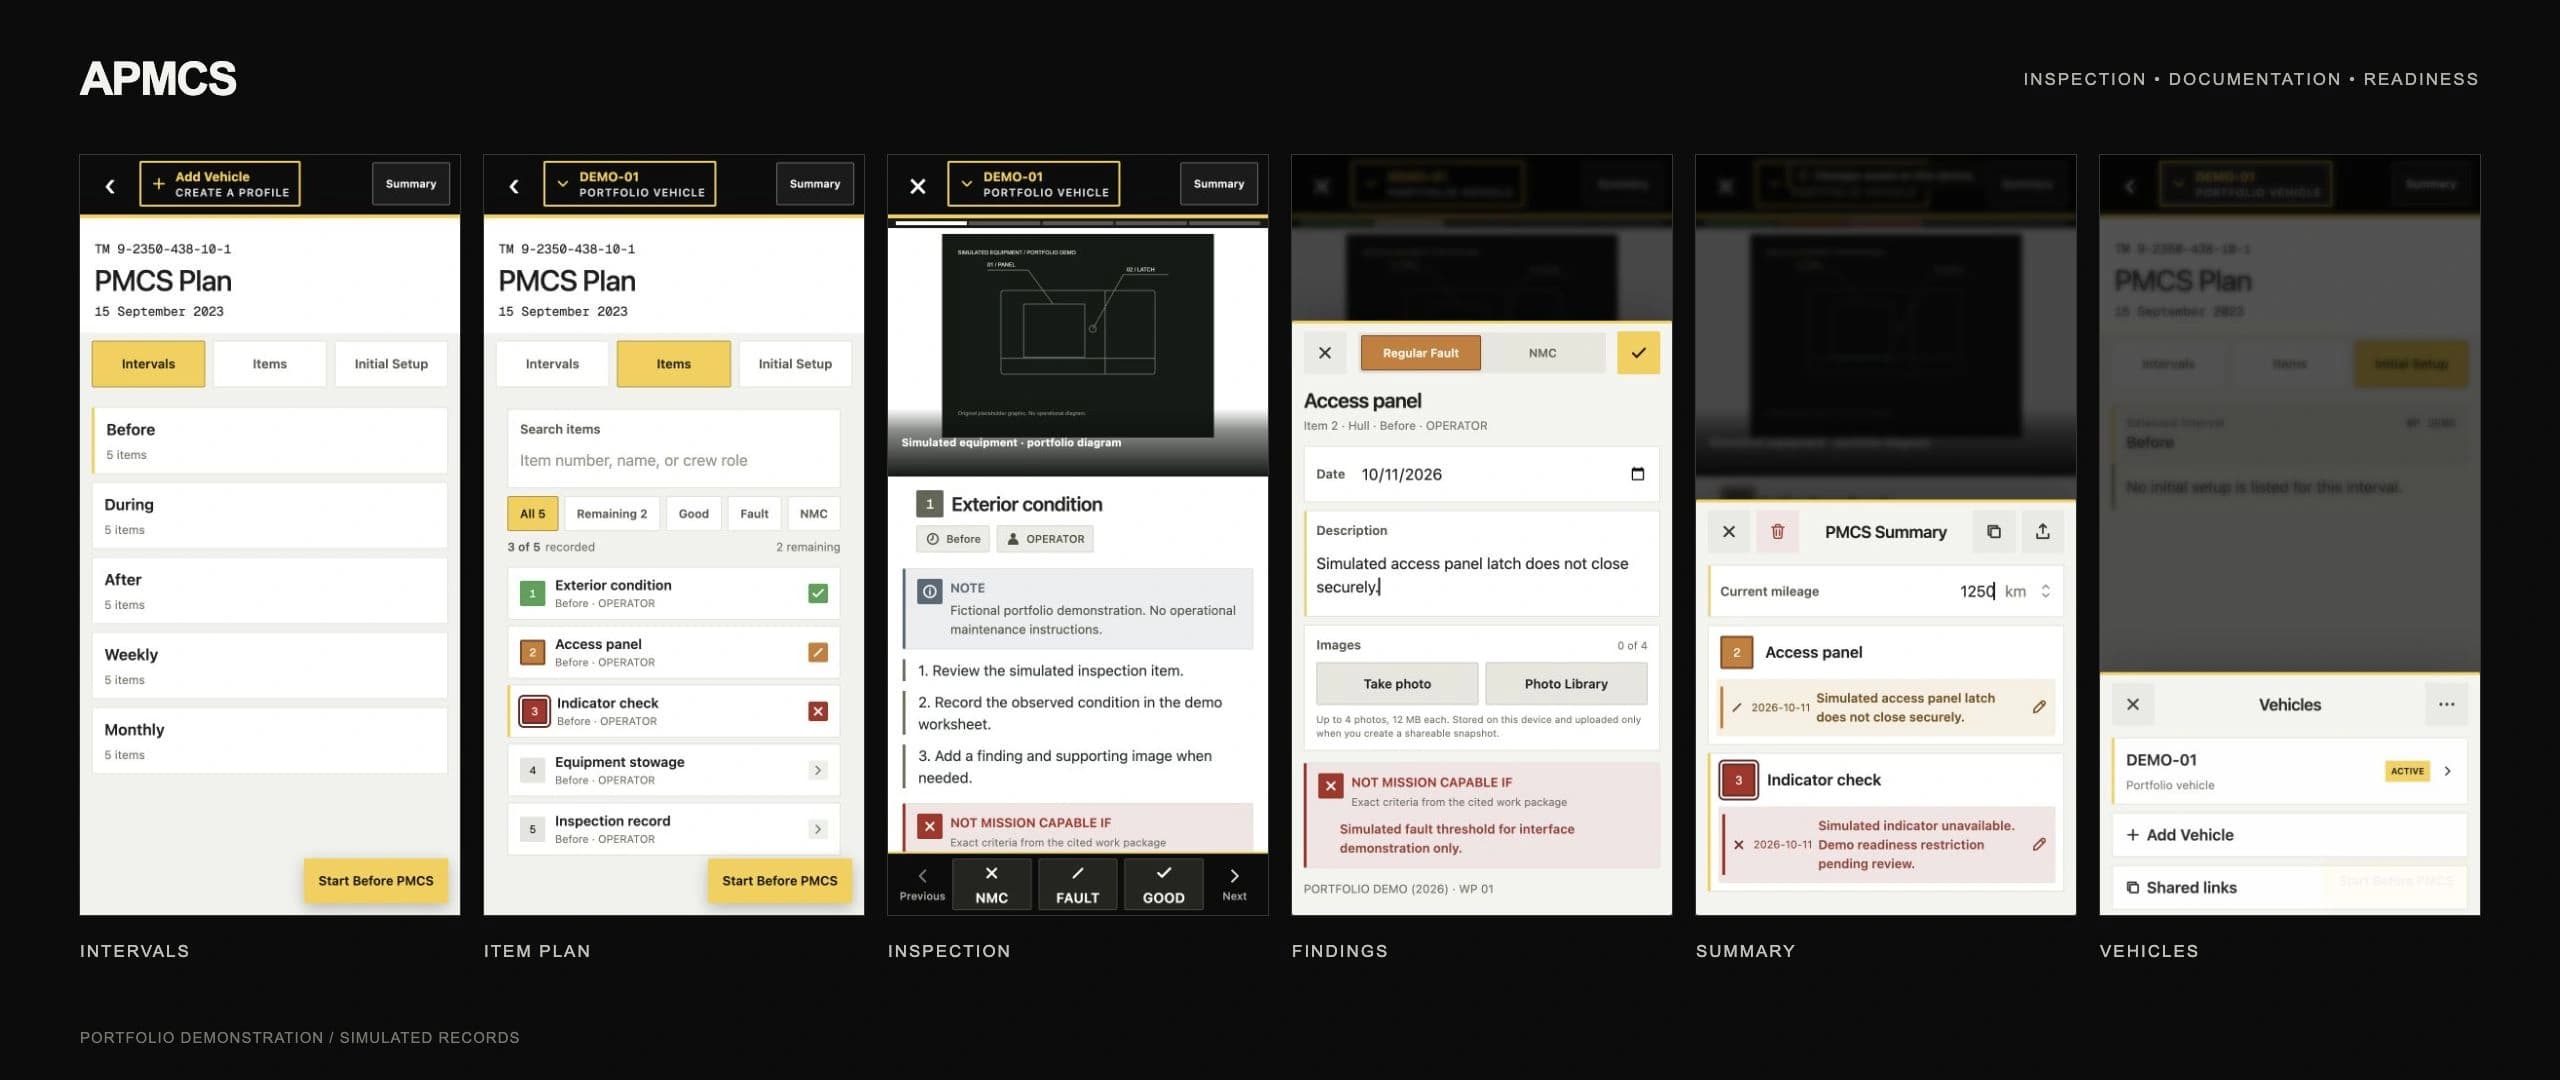
Task: Select Regular Fault type option
Action: coord(1420,353)
